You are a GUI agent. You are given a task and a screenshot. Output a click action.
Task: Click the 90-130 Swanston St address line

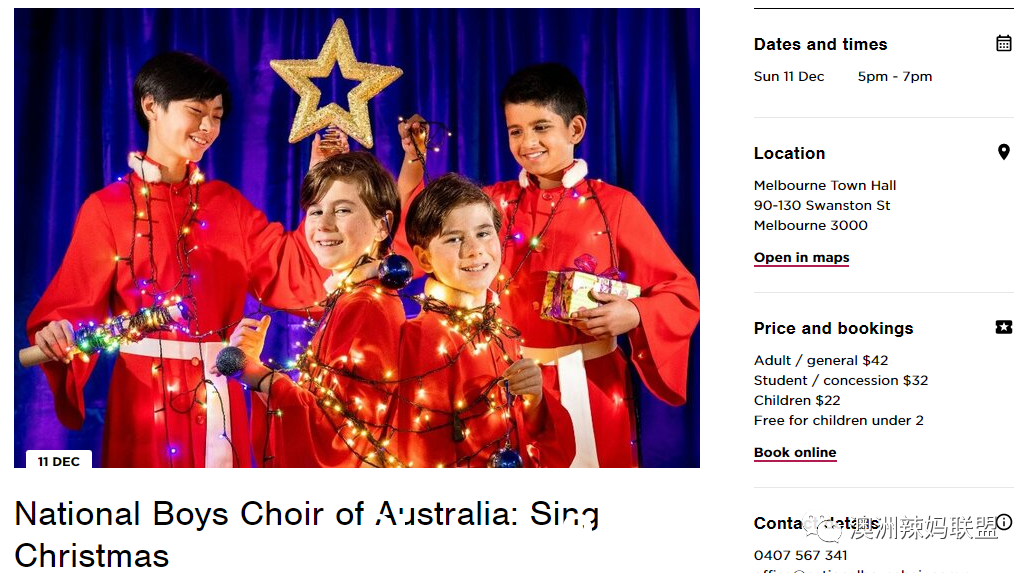tap(821, 205)
